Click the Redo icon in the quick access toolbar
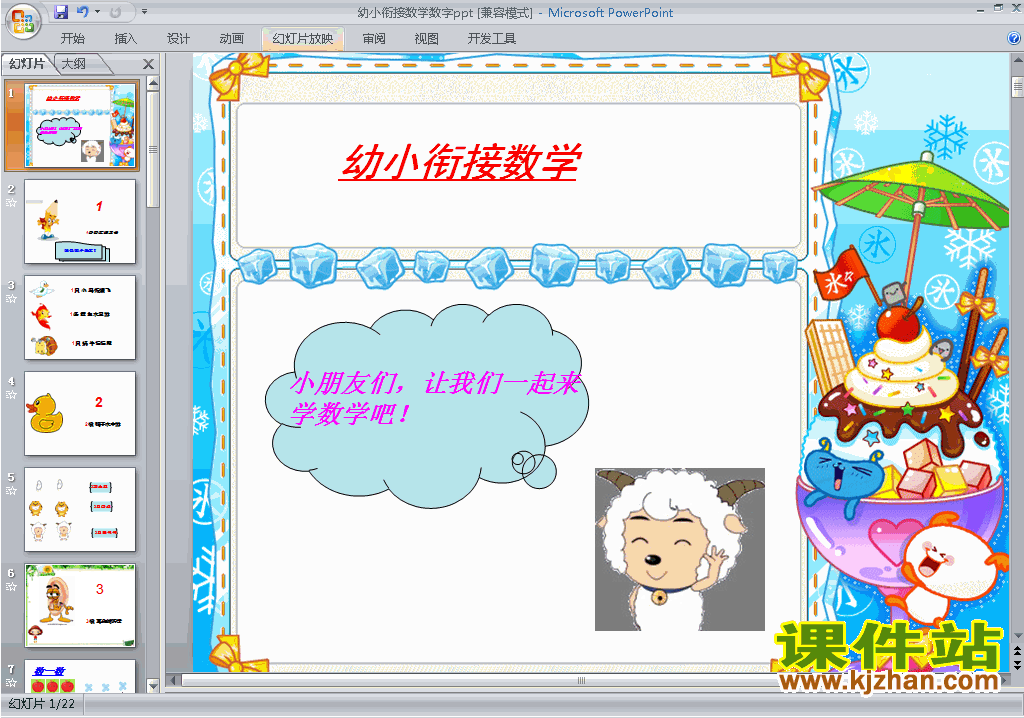This screenshot has width=1024, height=718. pos(116,12)
